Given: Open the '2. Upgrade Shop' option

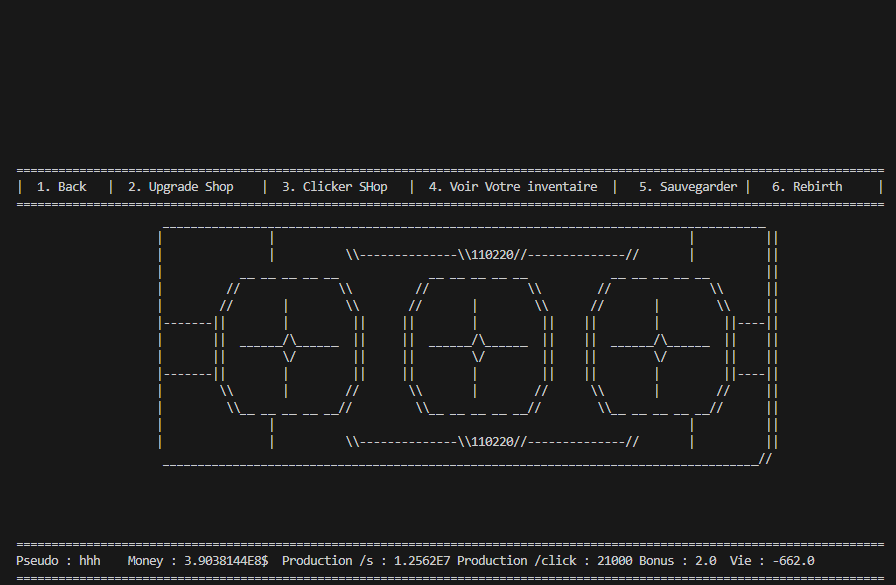Looking at the screenshot, I should pos(180,187).
